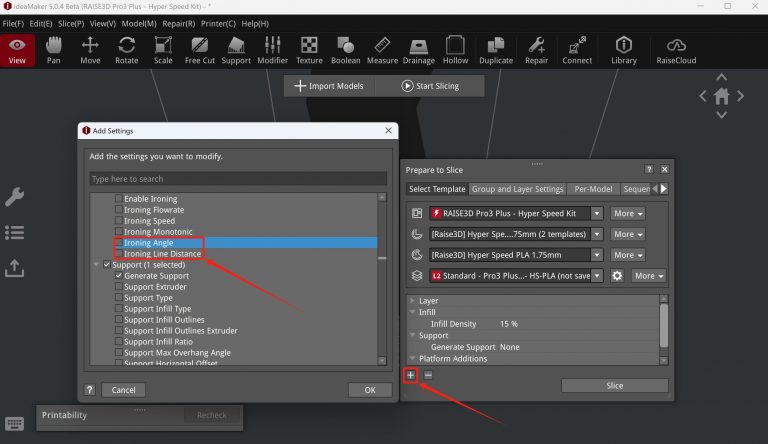Image resolution: width=768 pixels, height=444 pixels.
Task: Uncheck the Generate Support checkbox
Action: tap(119, 275)
